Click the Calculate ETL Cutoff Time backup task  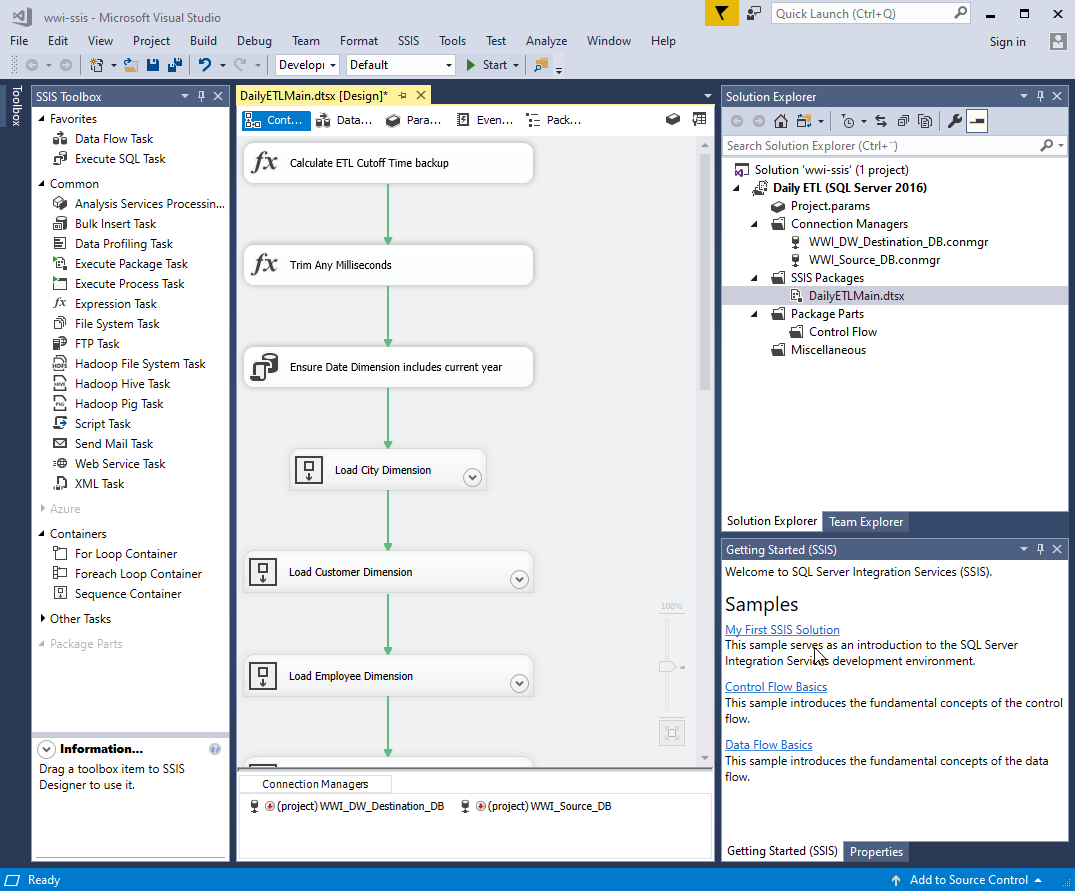(x=388, y=163)
